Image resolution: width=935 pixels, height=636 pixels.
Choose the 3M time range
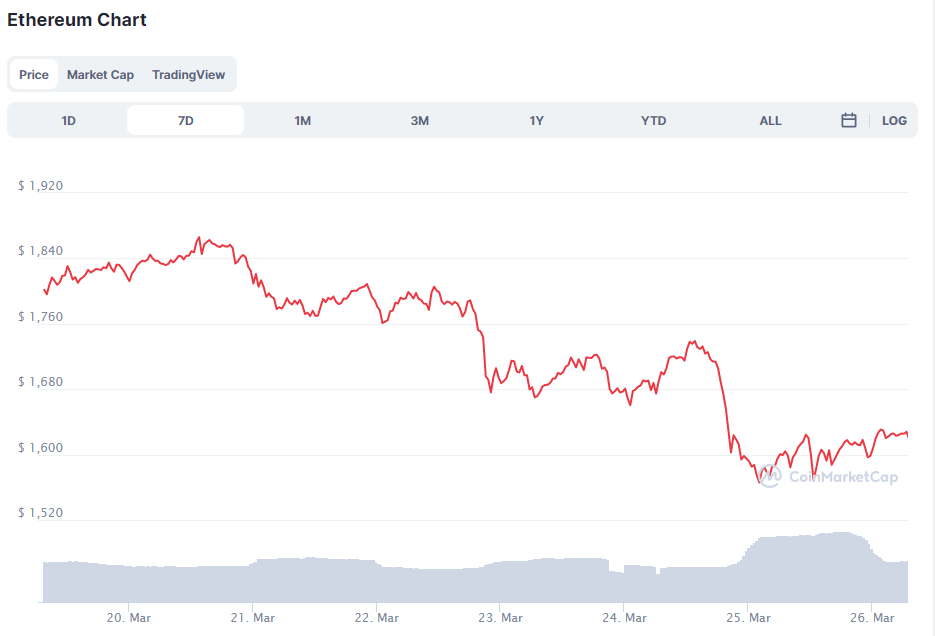click(420, 120)
